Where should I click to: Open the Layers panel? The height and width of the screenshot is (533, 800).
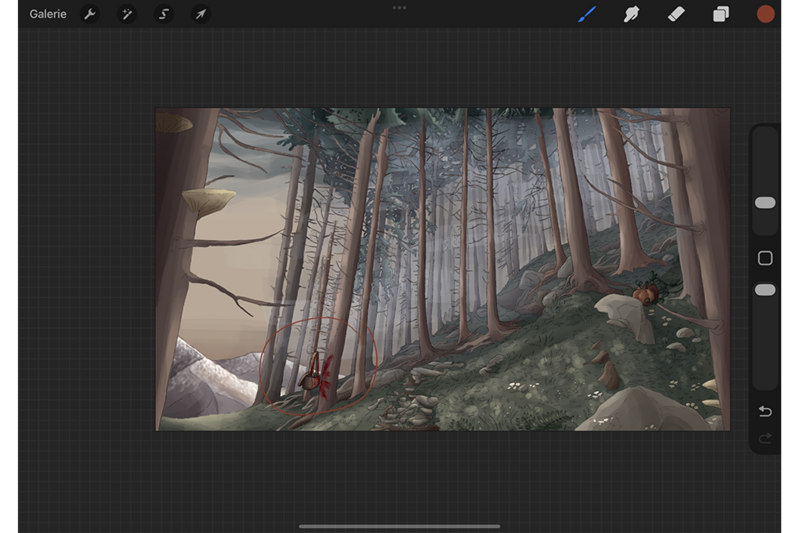click(x=720, y=14)
